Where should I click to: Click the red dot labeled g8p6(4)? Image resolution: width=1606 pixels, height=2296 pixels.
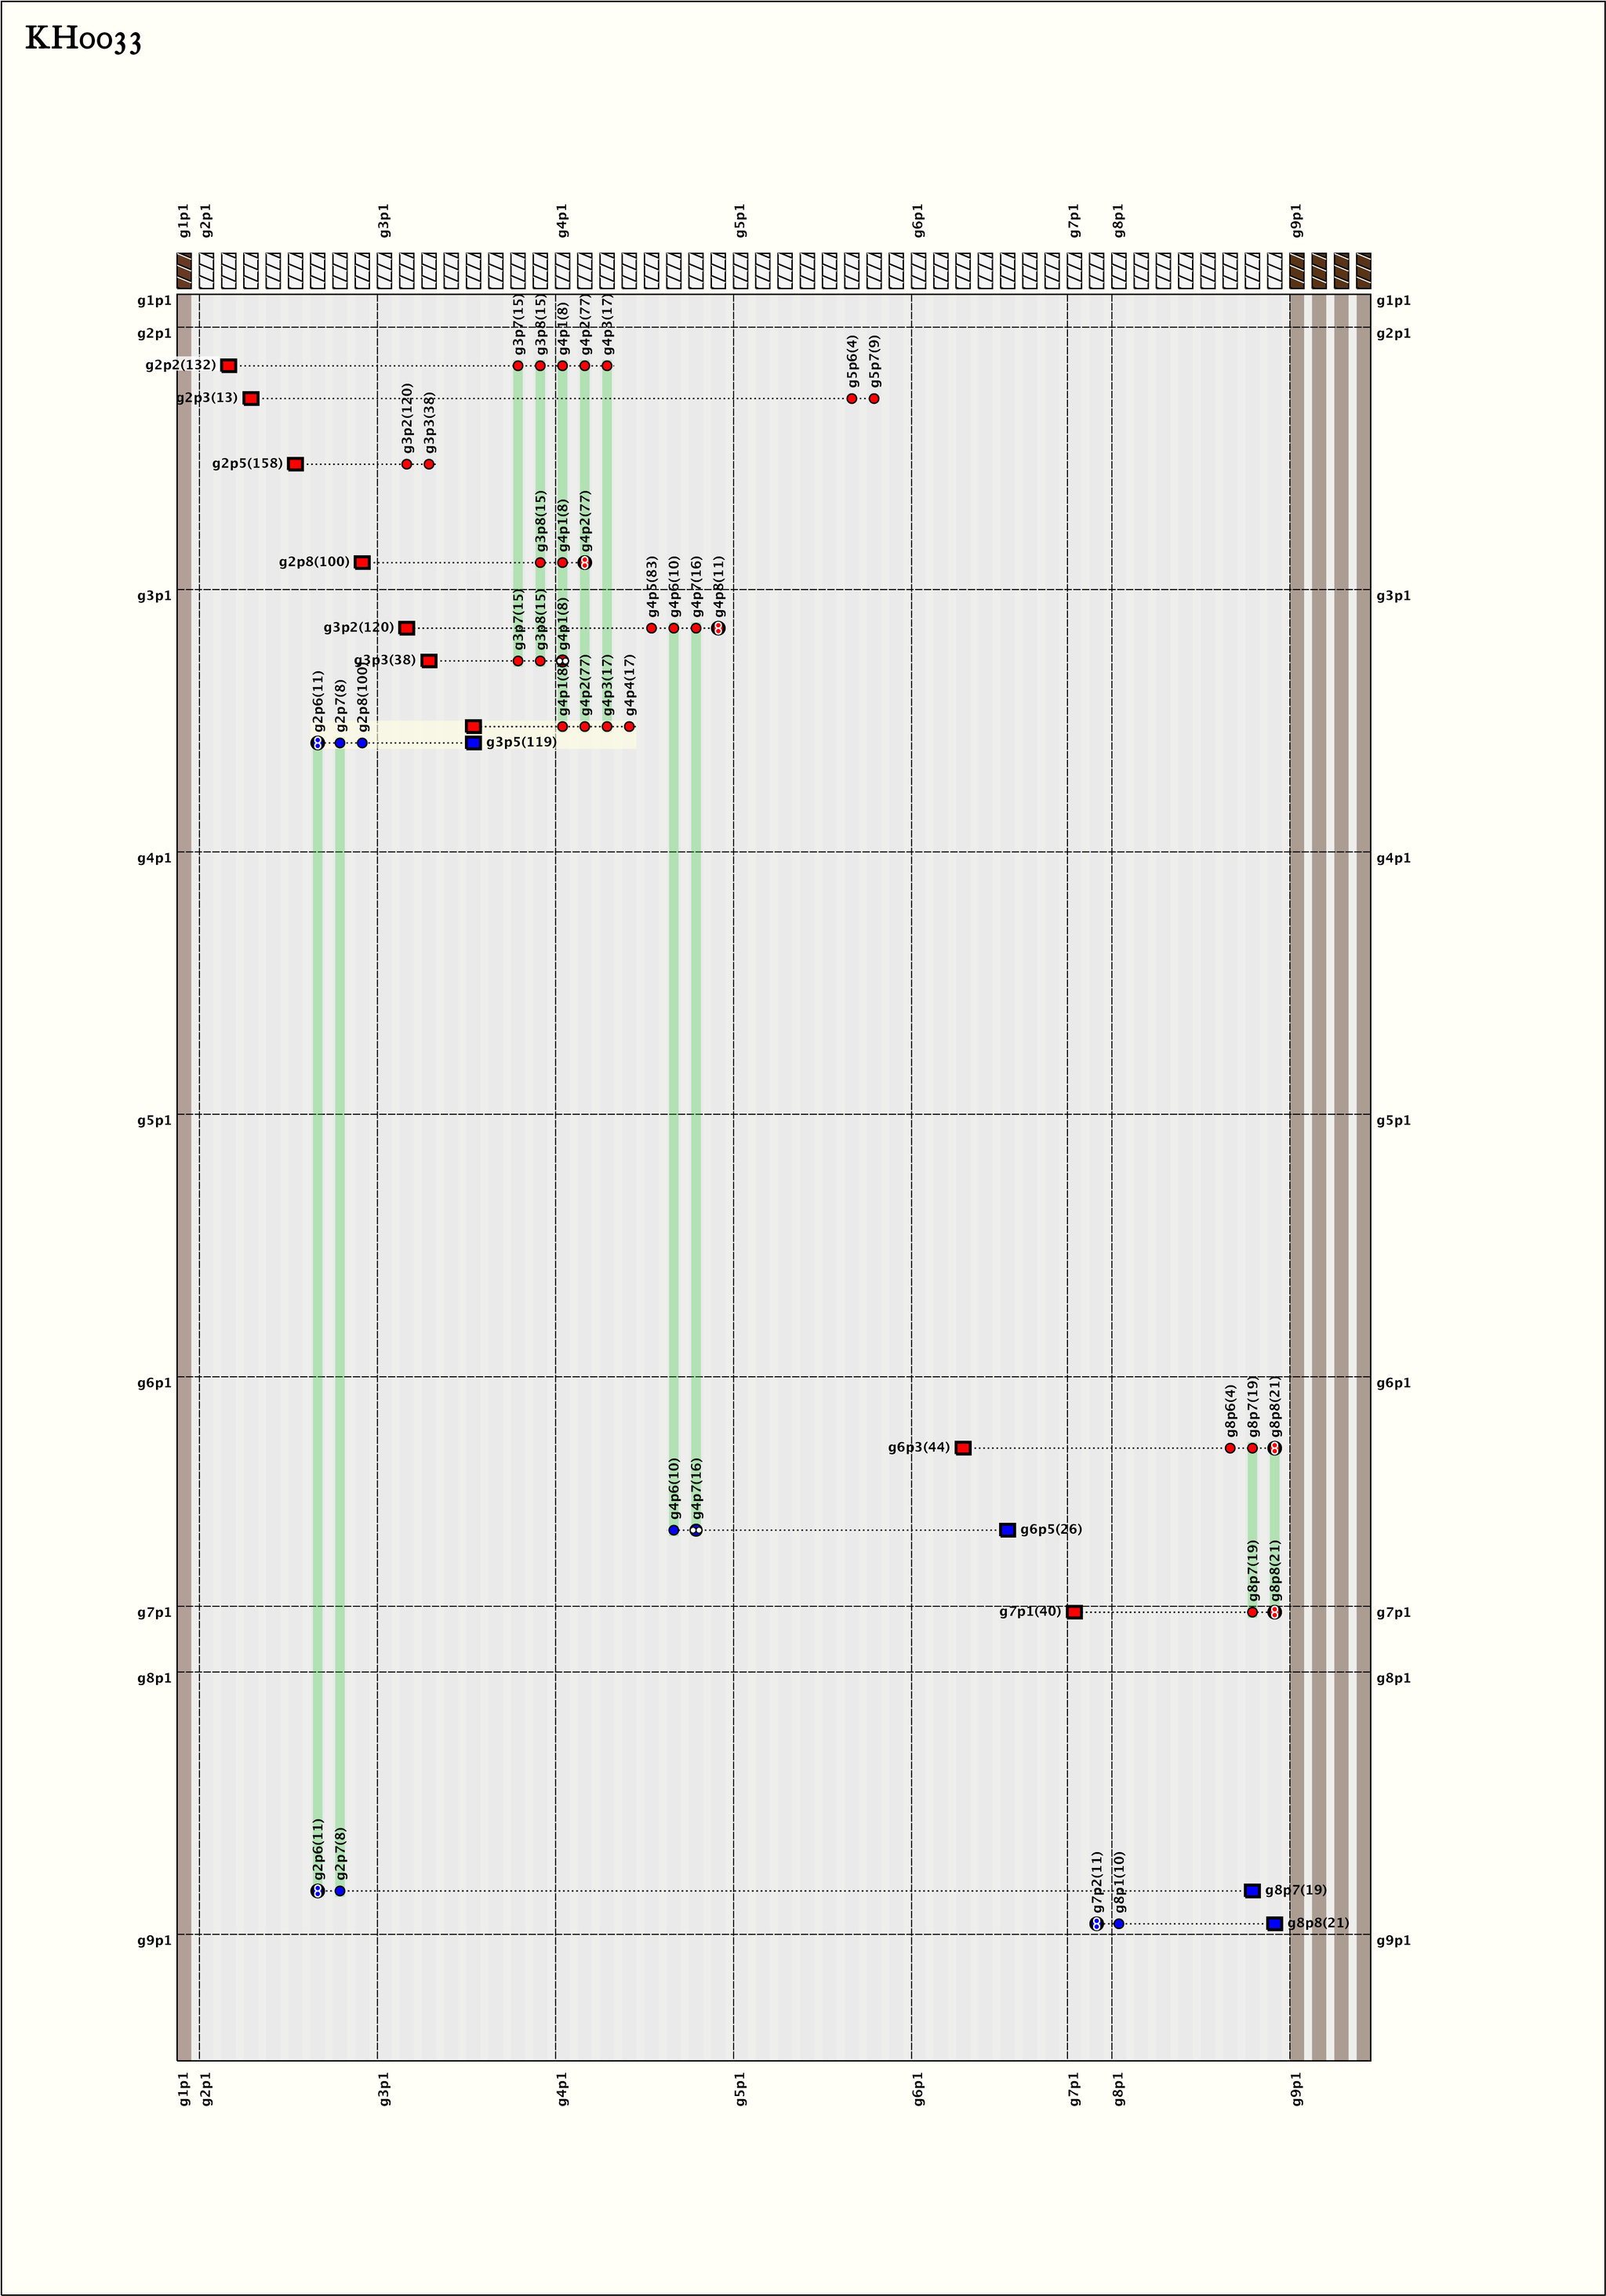[x=1230, y=1448]
